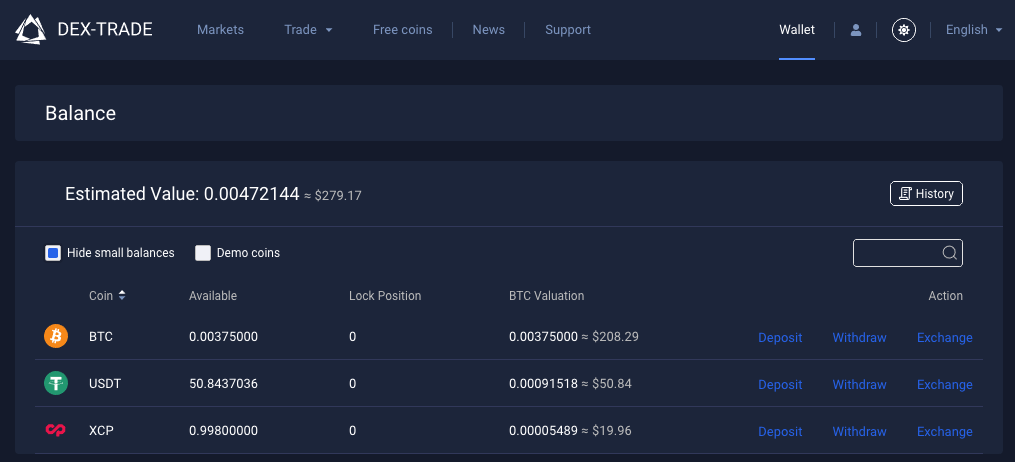The width and height of the screenshot is (1015, 462).
Task: Deposit USDT
Action: [x=780, y=384]
